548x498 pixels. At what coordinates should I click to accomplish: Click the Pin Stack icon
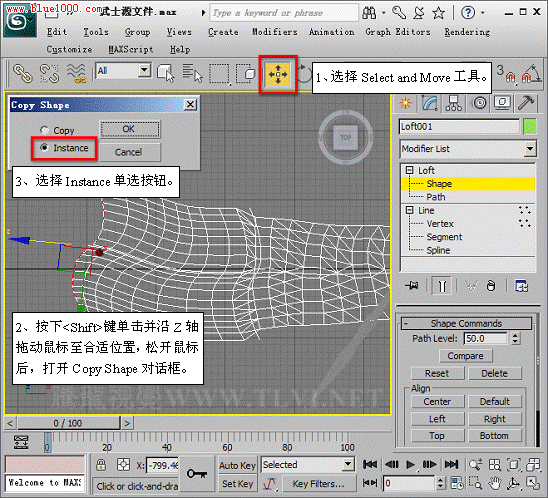[412, 286]
